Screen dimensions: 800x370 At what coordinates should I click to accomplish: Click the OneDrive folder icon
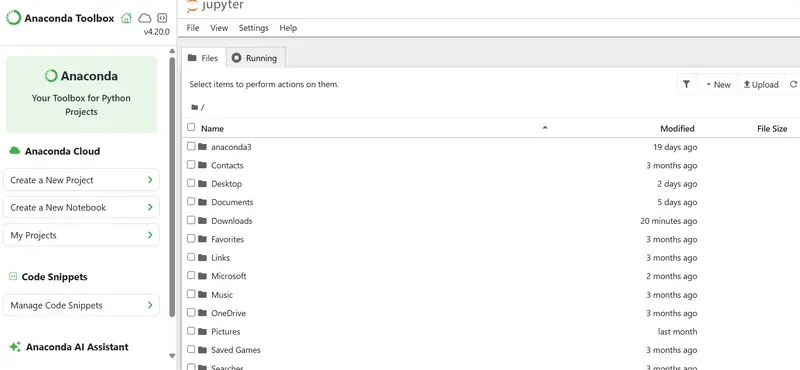pos(202,313)
